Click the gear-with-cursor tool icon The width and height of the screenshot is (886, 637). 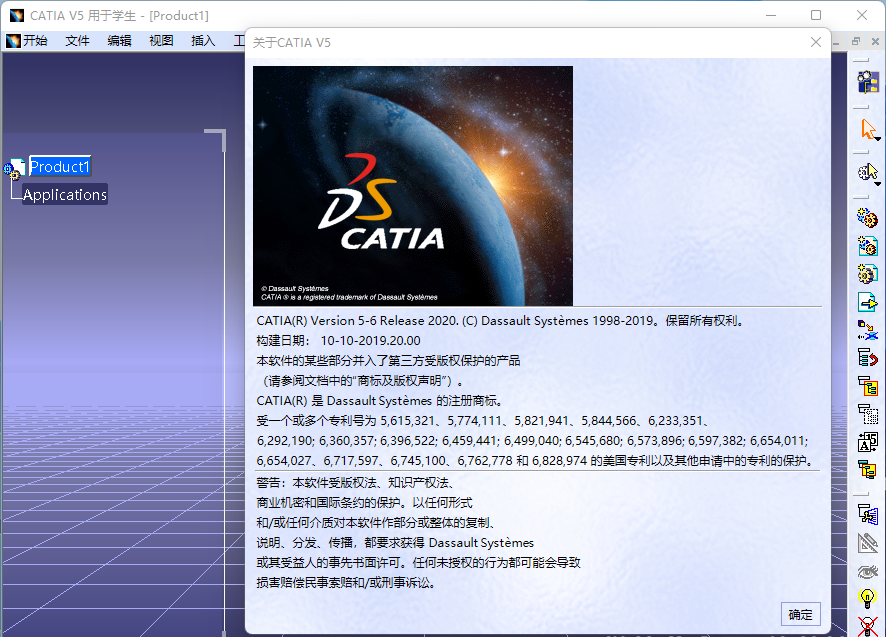pyautogui.click(x=867, y=171)
